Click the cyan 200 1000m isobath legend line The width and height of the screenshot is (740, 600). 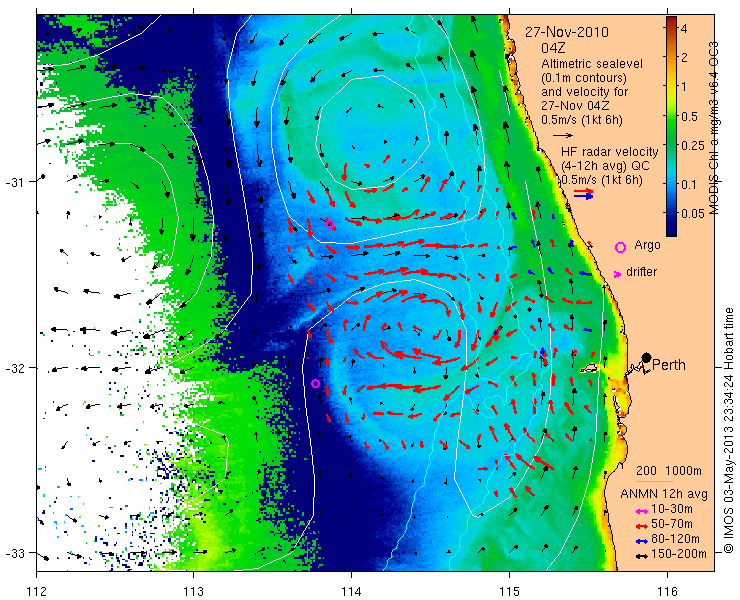coord(655,481)
